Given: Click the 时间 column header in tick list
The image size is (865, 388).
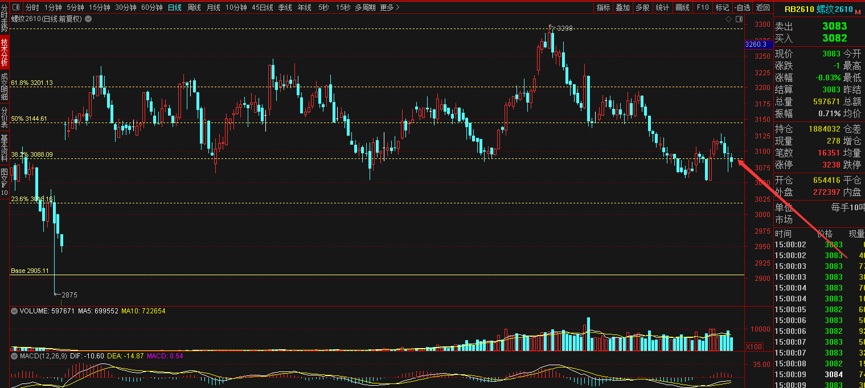Looking at the screenshot, I should tap(782, 234).
